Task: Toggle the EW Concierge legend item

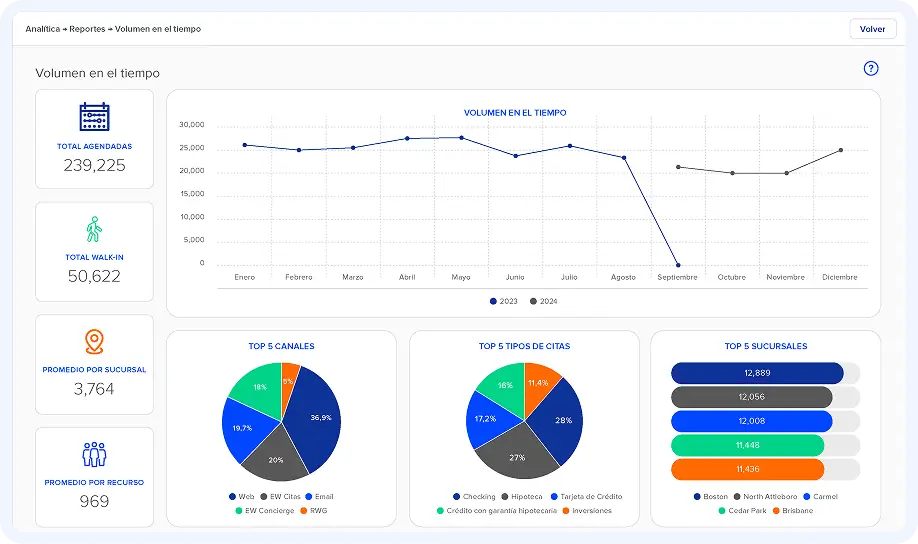Action: [263, 511]
